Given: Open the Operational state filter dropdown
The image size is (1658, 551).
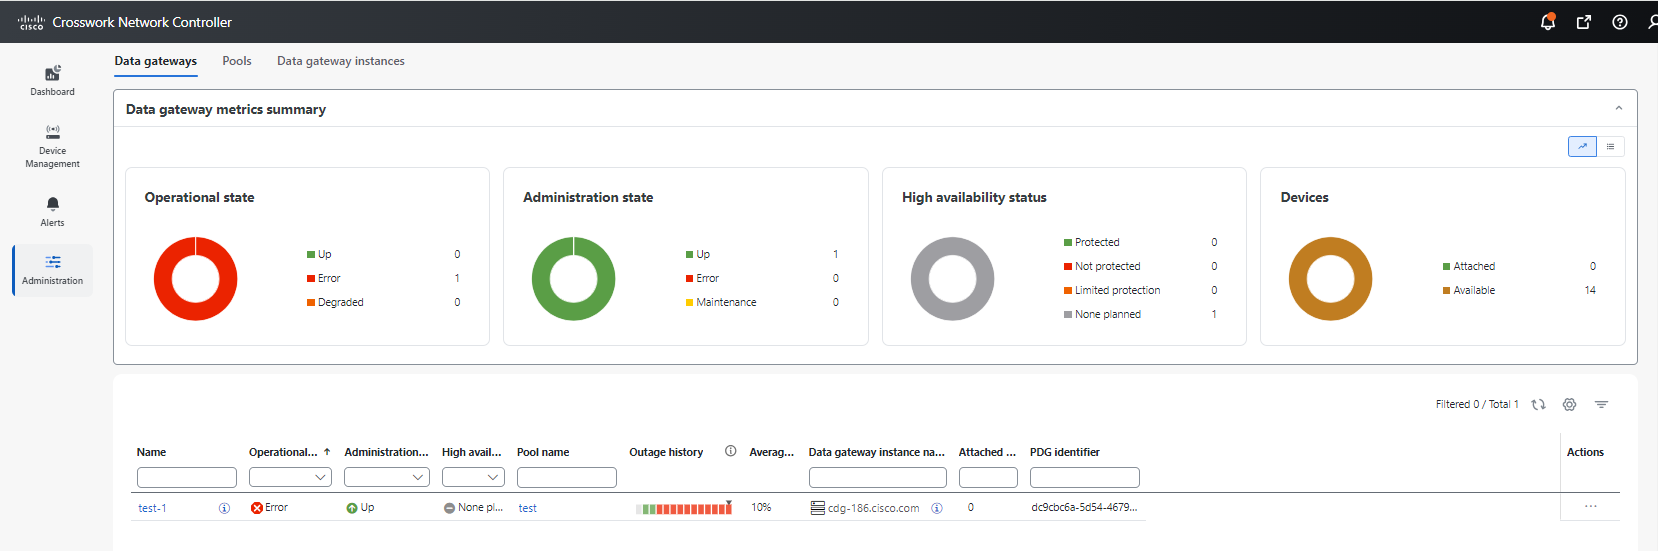Looking at the screenshot, I should (x=290, y=477).
